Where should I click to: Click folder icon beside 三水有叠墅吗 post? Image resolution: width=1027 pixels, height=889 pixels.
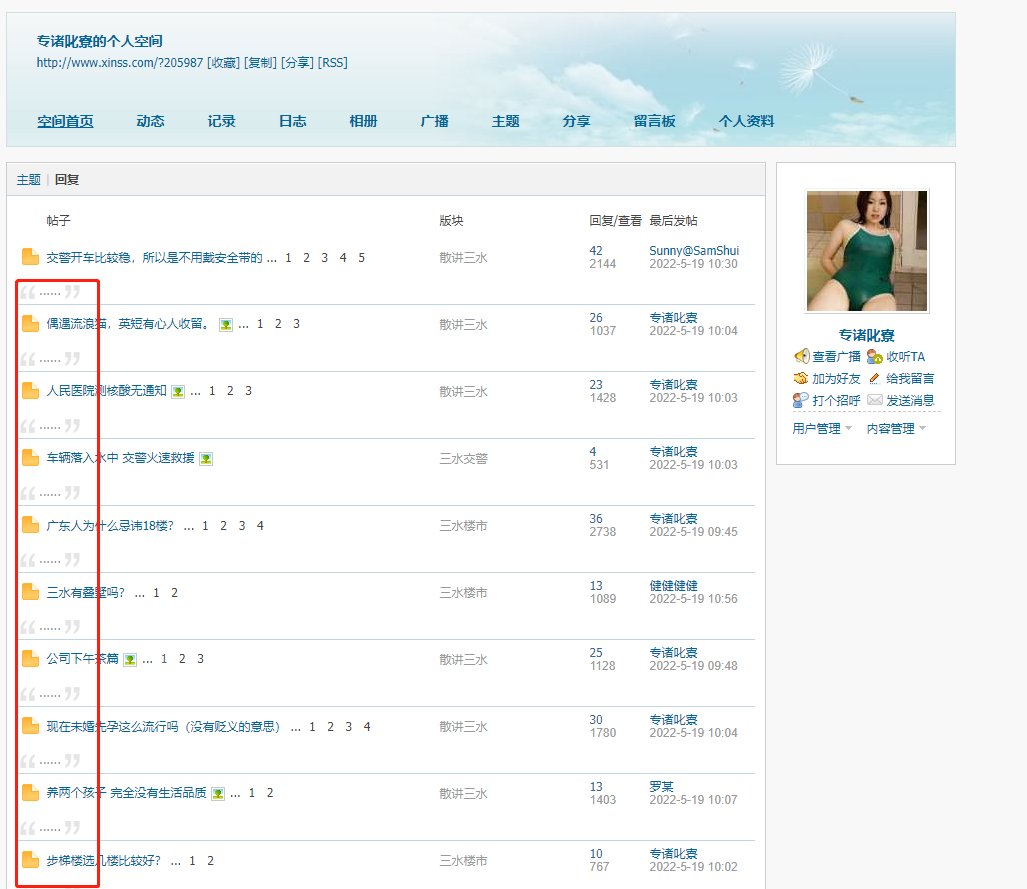point(30,592)
